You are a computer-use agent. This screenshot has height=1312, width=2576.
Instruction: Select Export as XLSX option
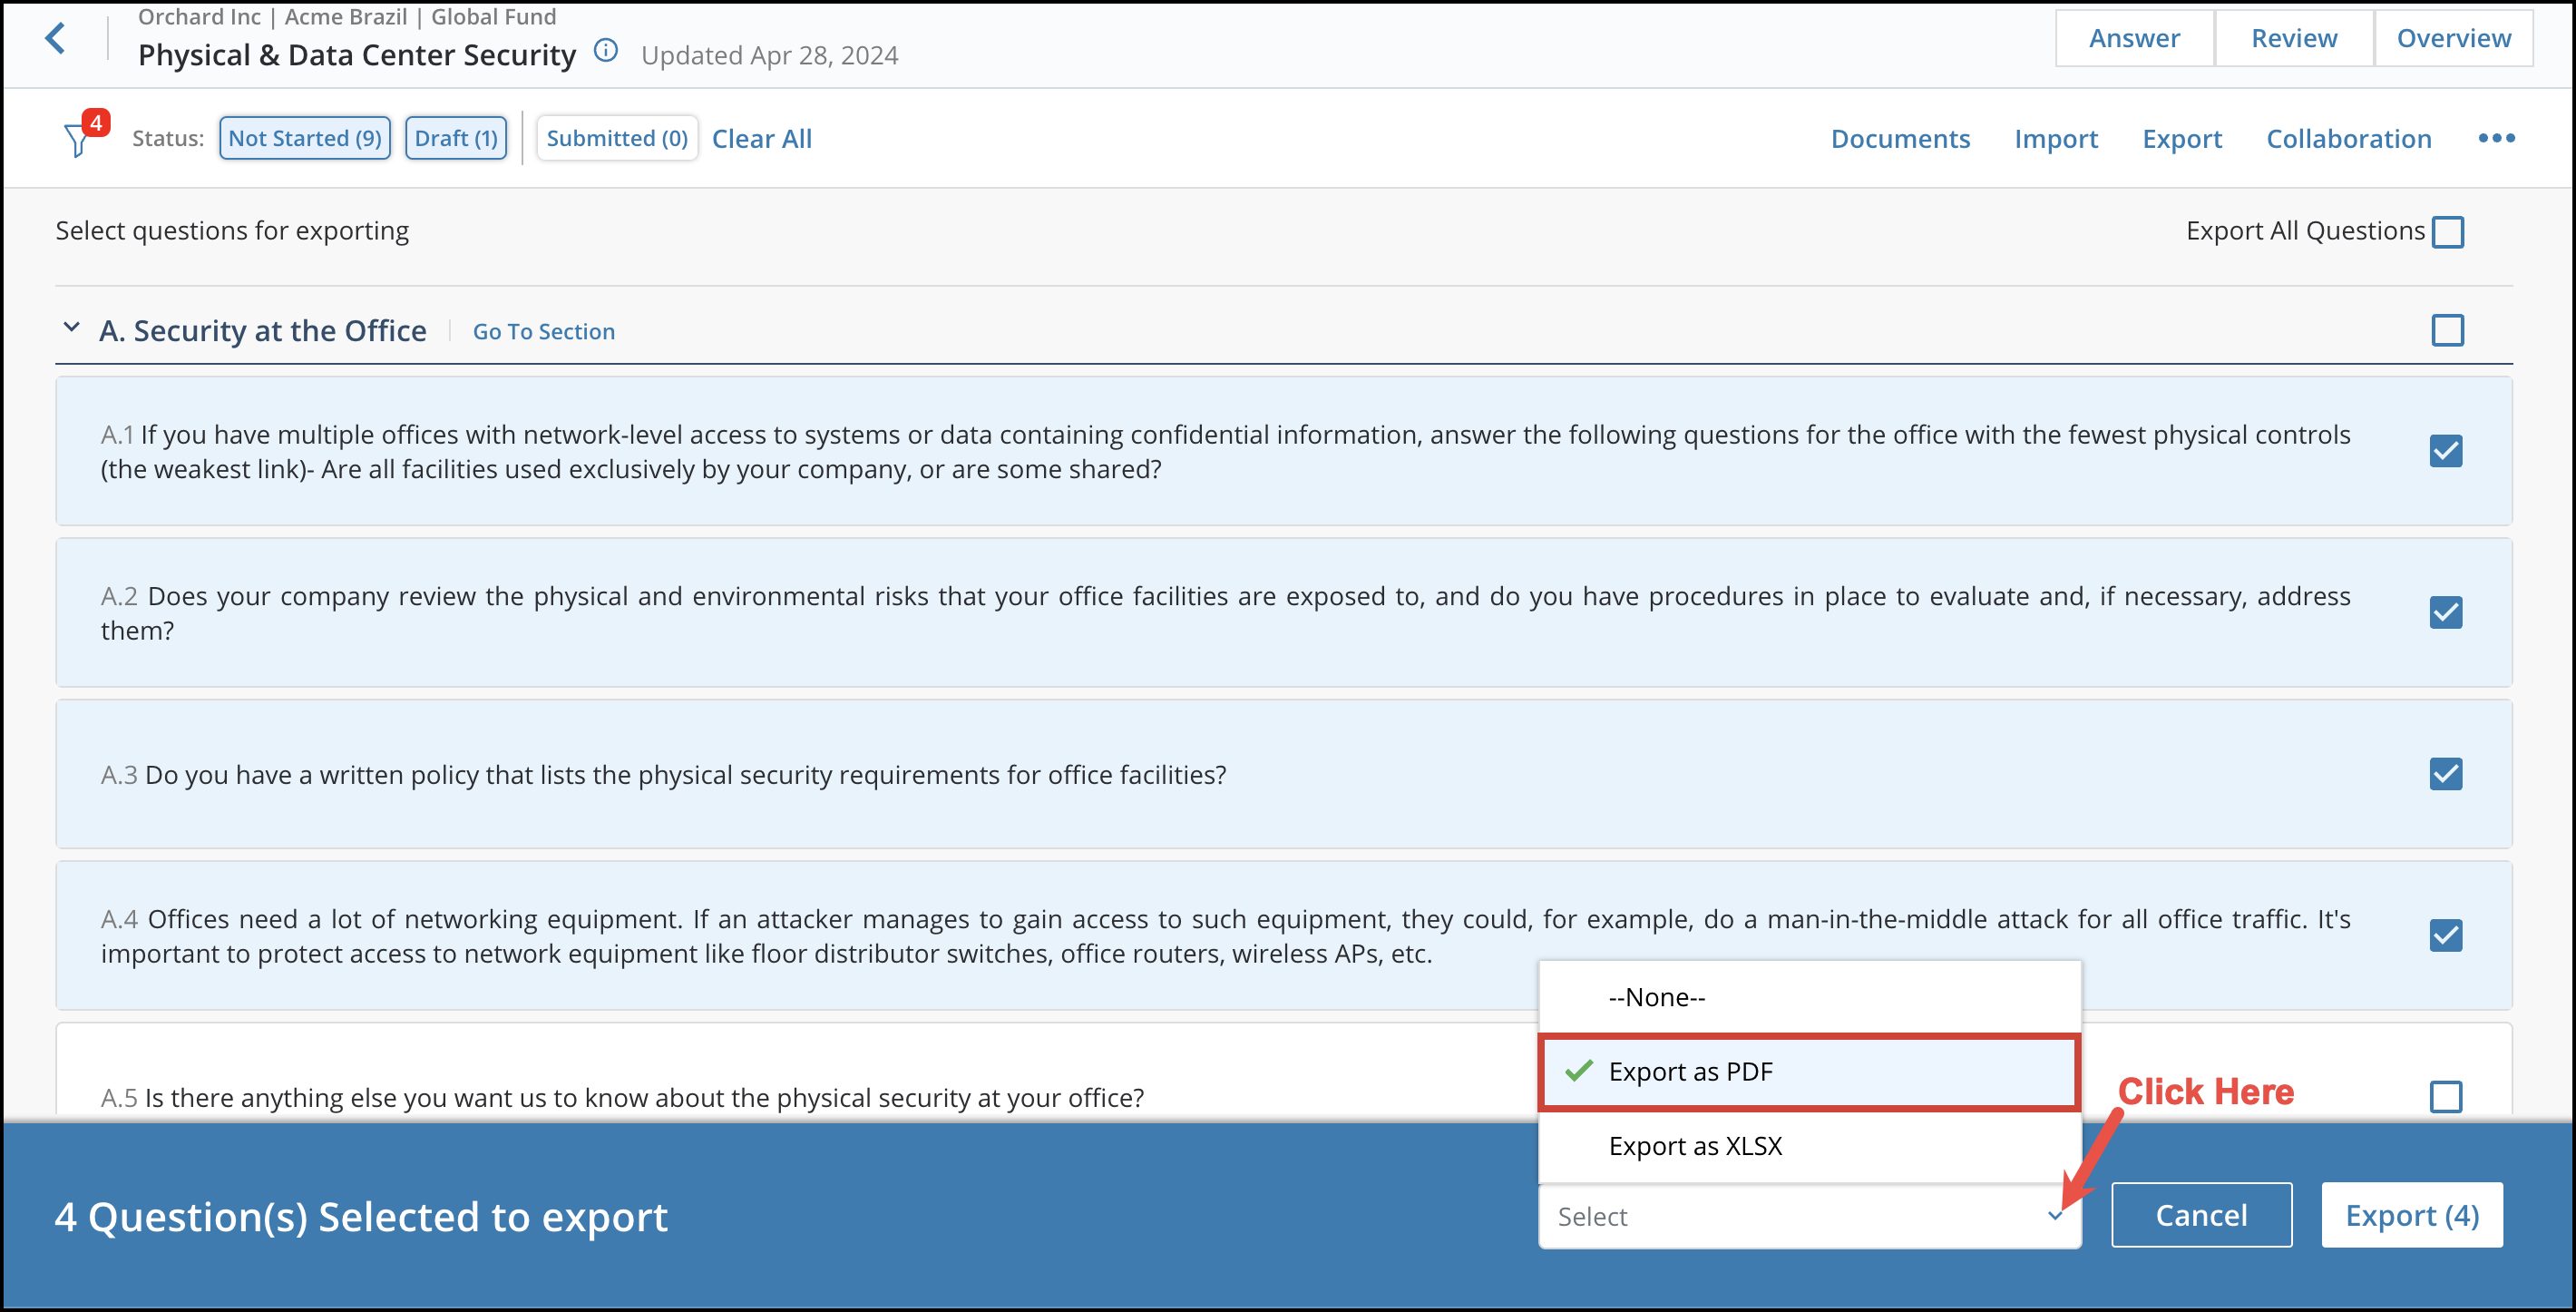[x=1695, y=1145]
